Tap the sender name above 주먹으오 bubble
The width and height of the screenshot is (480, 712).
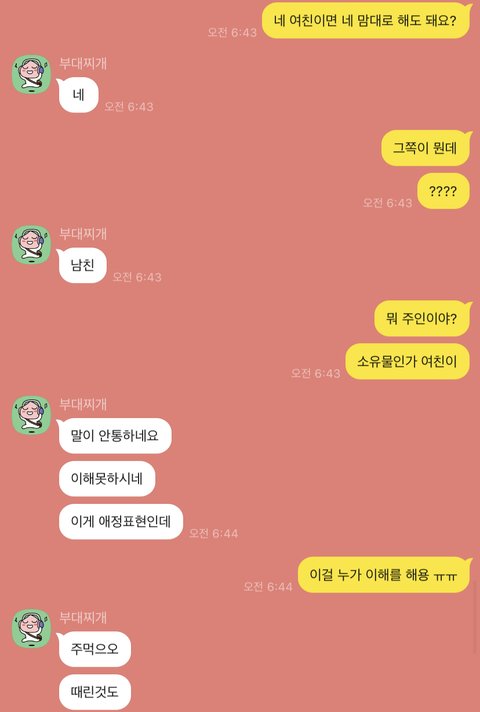(83, 617)
